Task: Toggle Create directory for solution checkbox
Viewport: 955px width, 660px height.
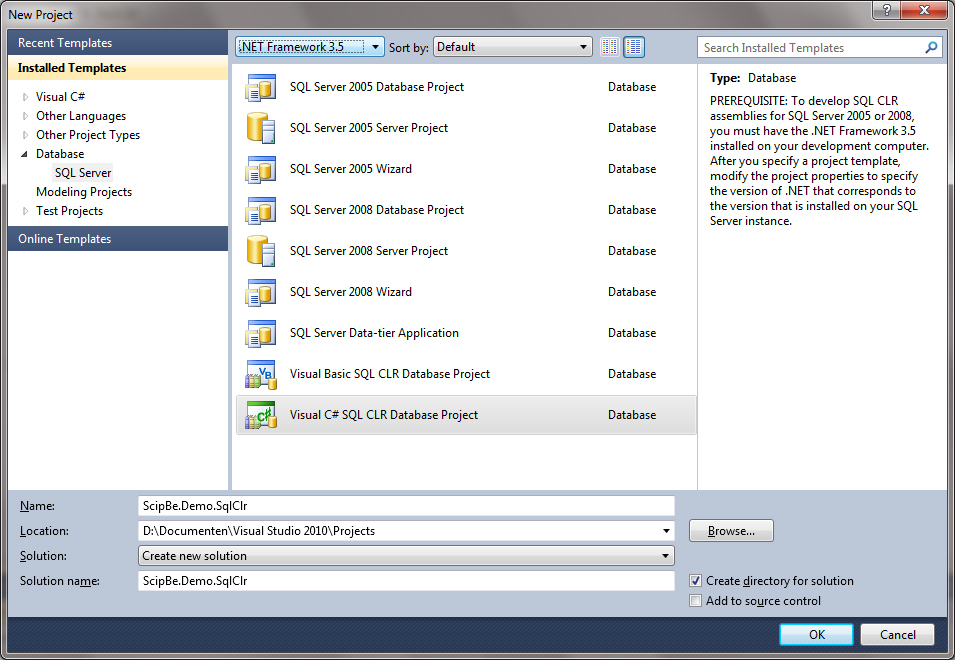Action: click(696, 581)
